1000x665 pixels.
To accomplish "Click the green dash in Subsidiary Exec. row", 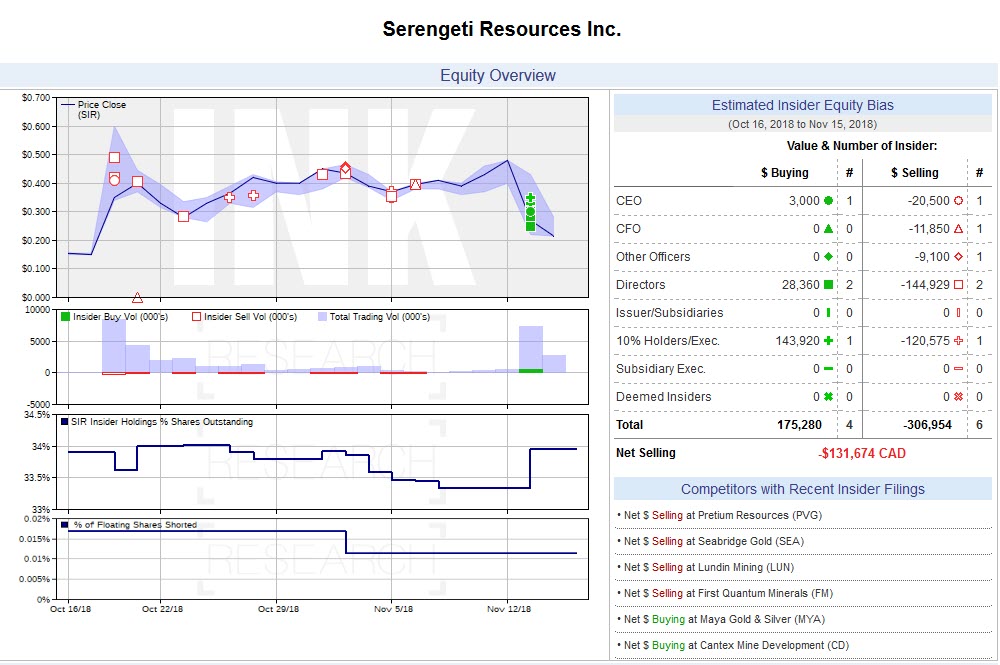I will click(828, 369).
